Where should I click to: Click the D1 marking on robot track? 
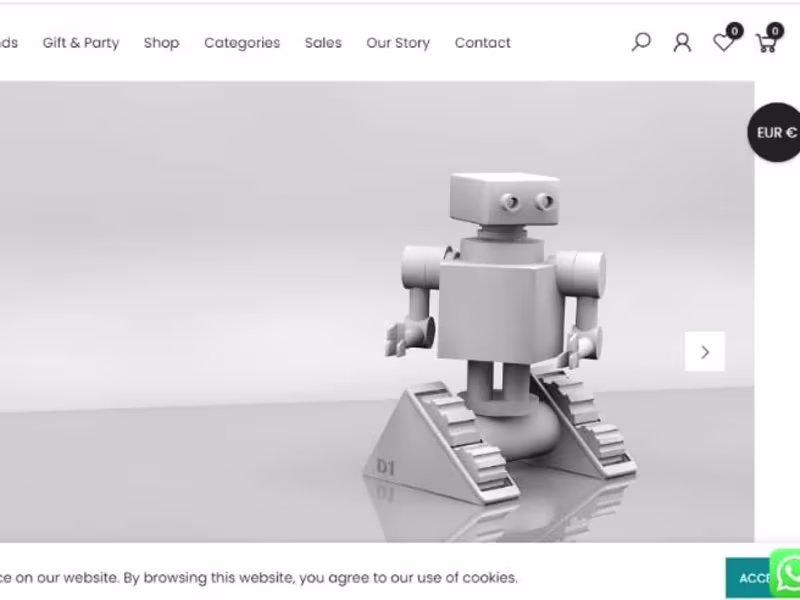click(385, 466)
